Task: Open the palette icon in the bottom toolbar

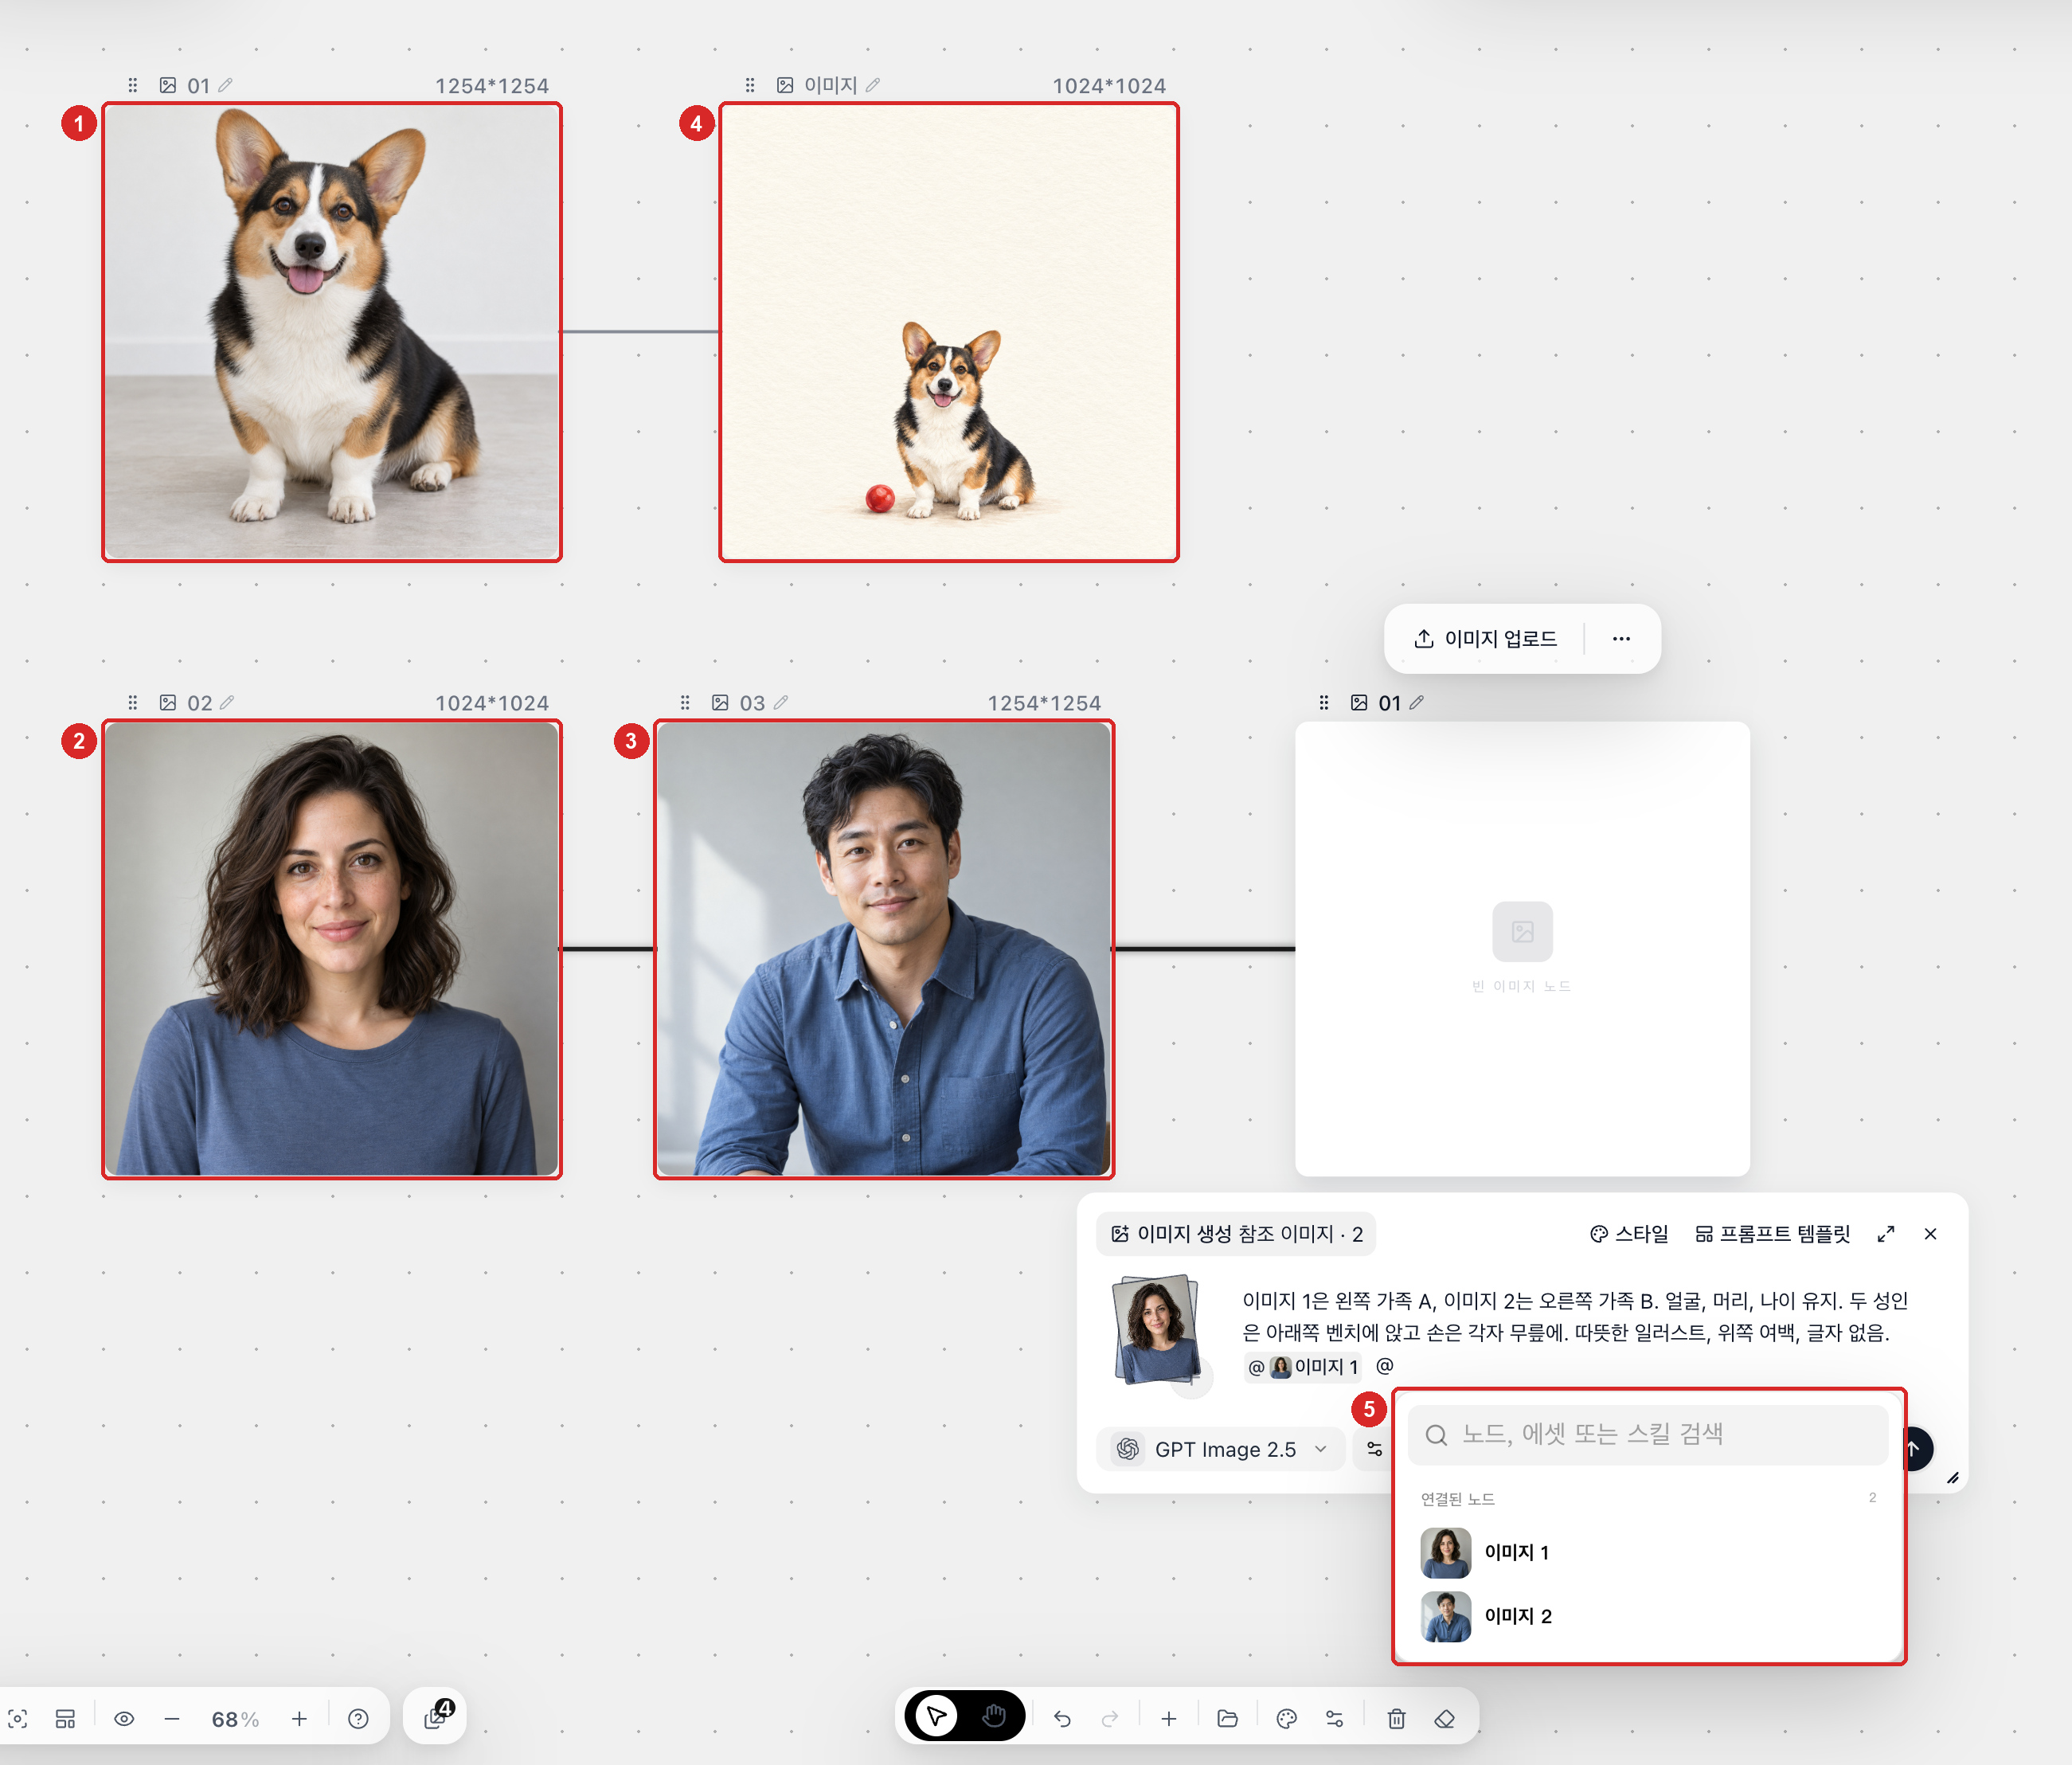Action: (x=1286, y=1718)
